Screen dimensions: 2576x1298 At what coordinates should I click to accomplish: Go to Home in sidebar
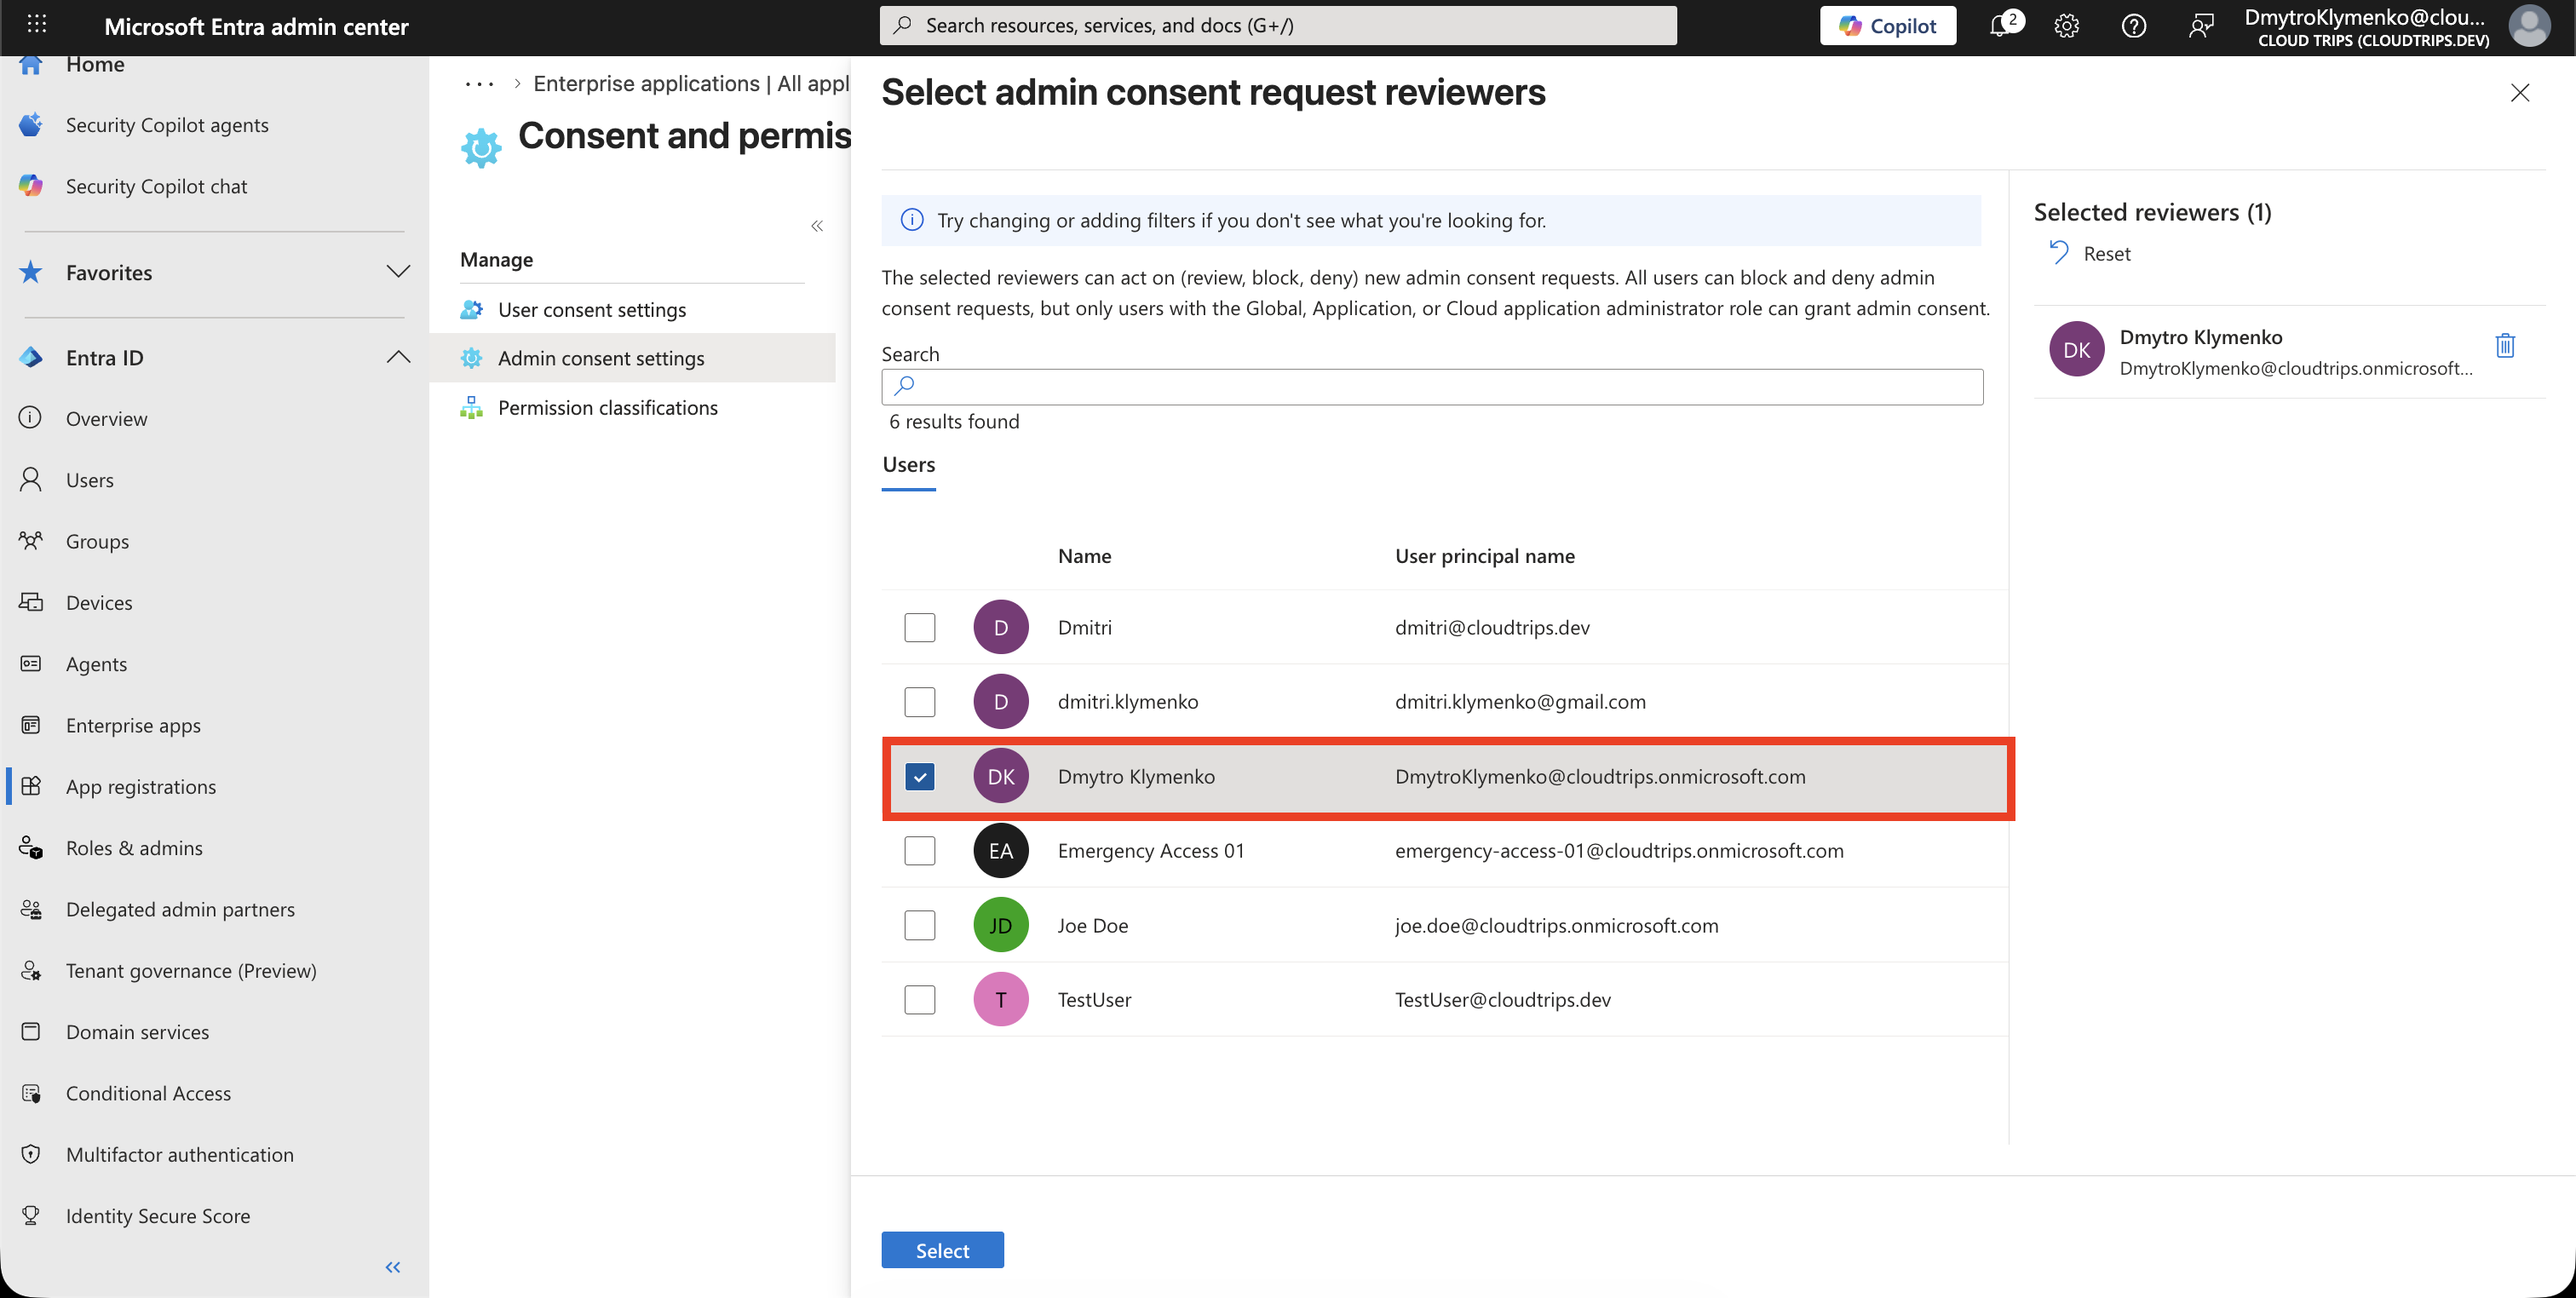95,65
